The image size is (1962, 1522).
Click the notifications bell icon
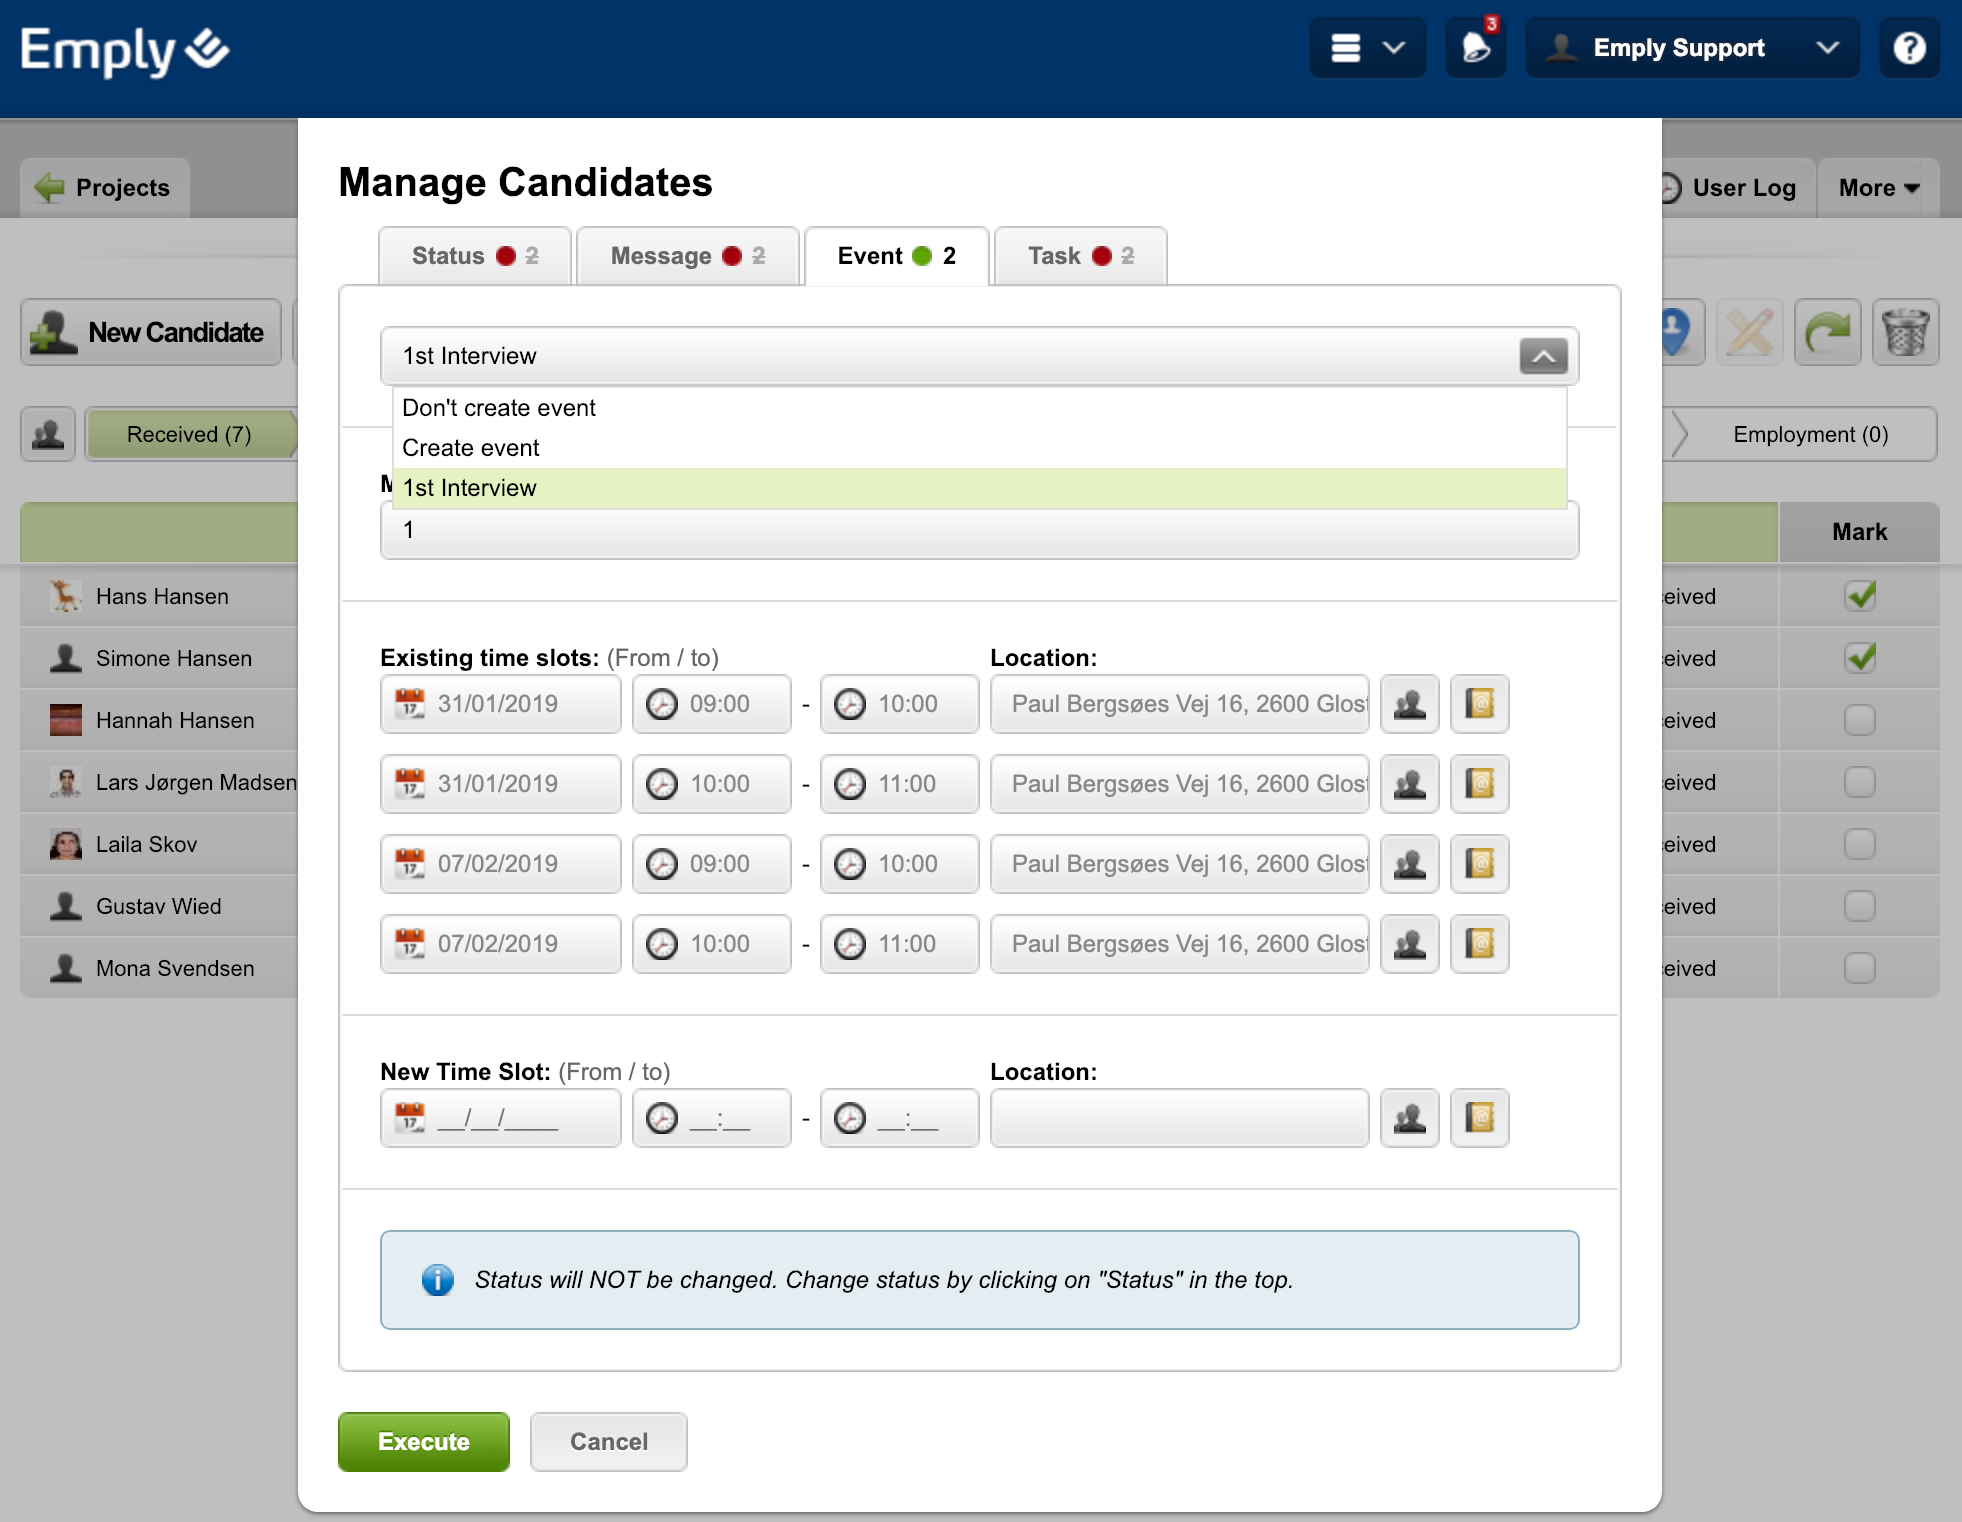pyautogui.click(x=1475, y=48)
